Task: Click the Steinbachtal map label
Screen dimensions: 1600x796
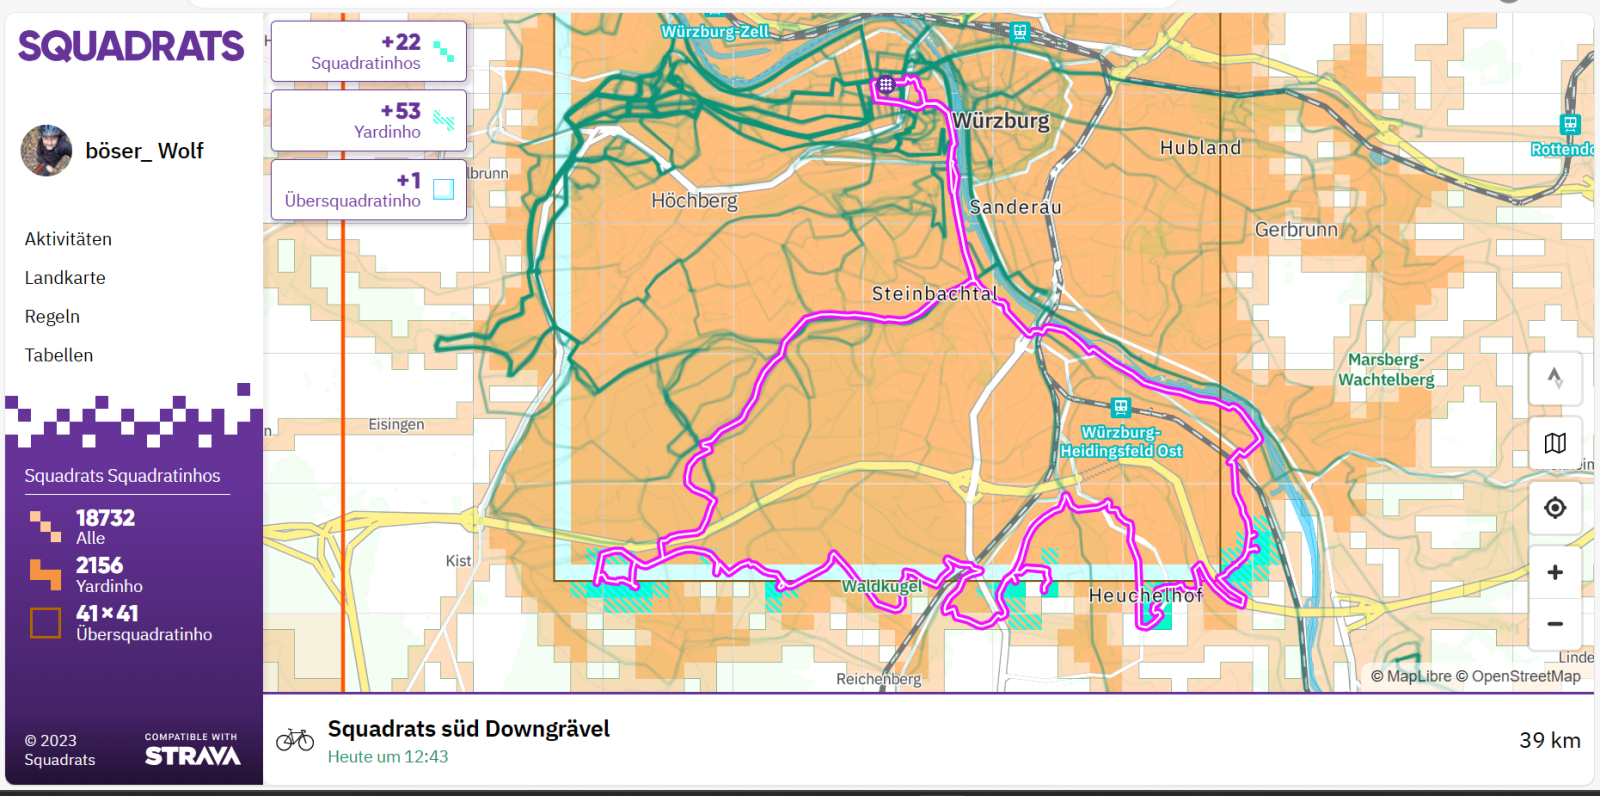Action: (934, 294)
